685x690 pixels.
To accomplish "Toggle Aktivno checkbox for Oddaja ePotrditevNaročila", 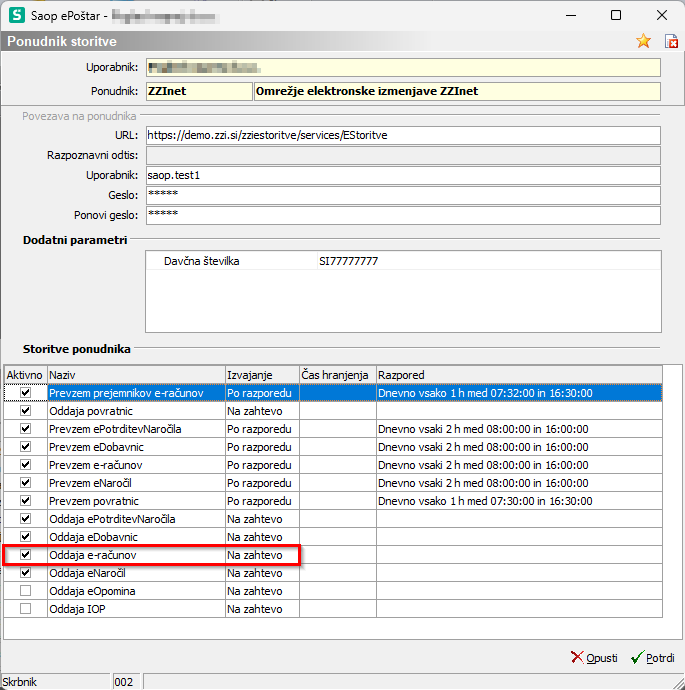I will (x=26, y=519).
